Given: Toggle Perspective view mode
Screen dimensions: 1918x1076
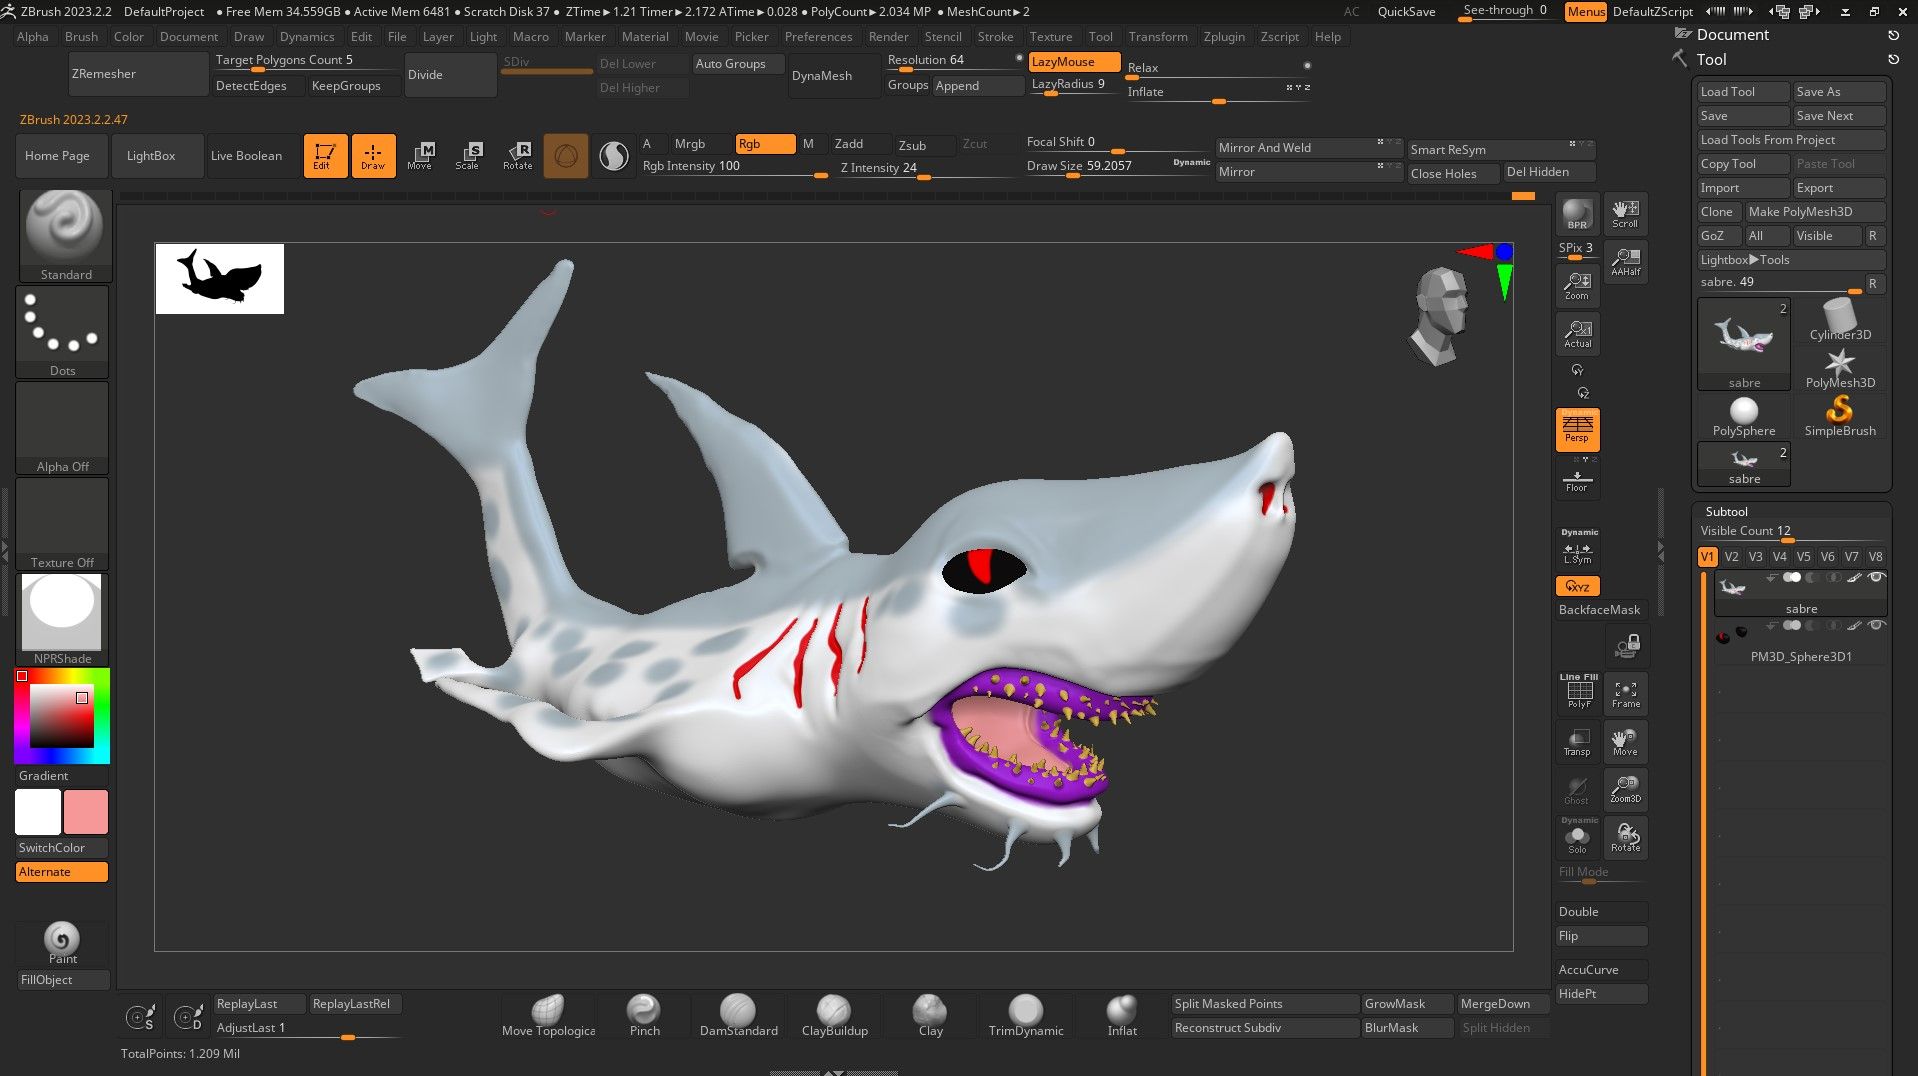Looking at the screenshot, I should (1577, 429).
